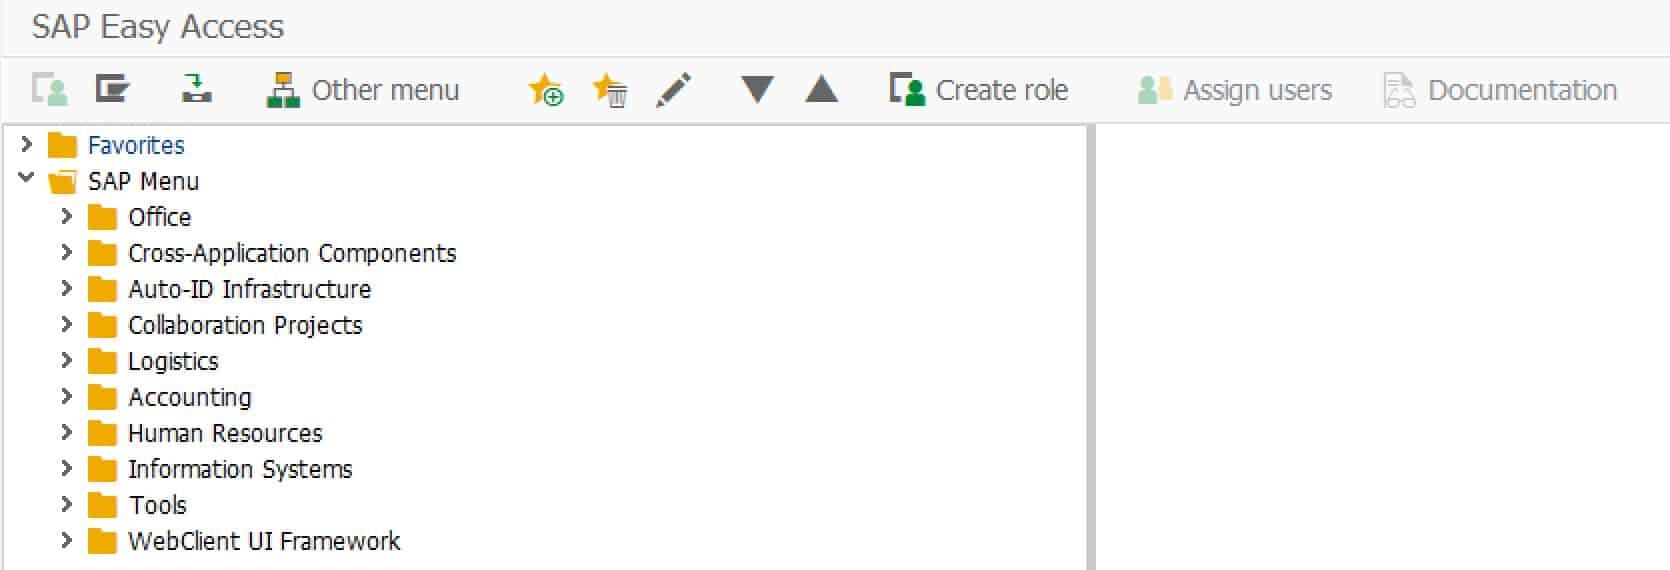Select the Tools folder in the tree
1670x570 pixels.
tap(157, 505)
